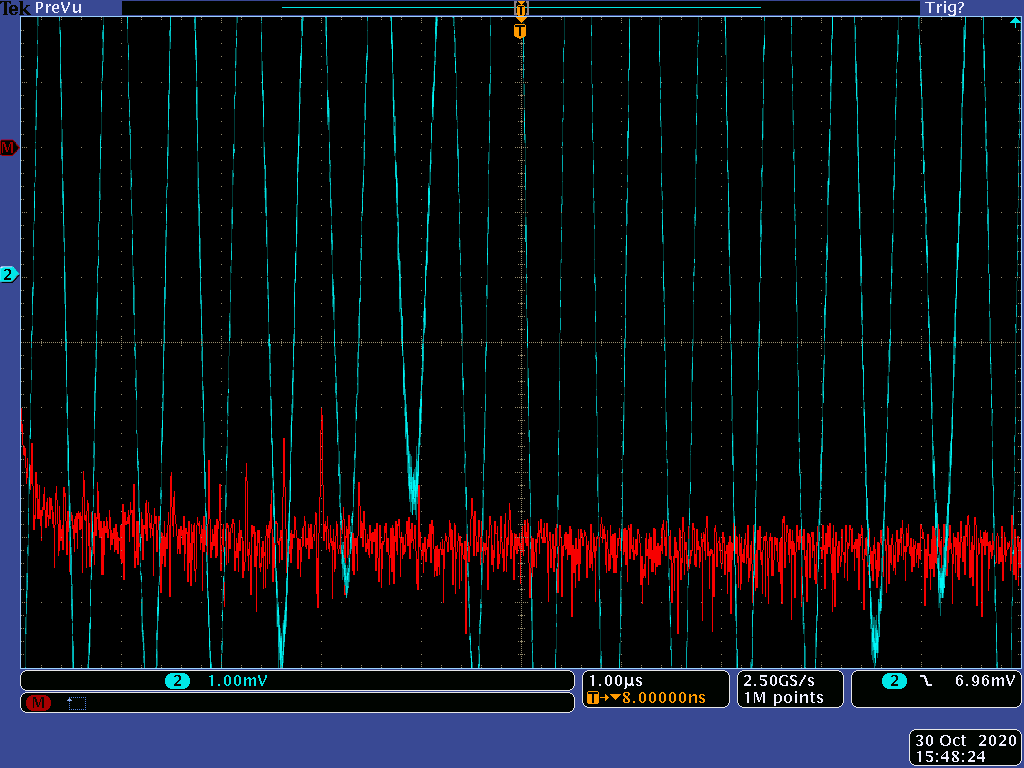Screen dimensions: 1024x768
Task: Click the 1.00µs horizontal scale readout
Action: pyautogui.click(x=616, y=681)
